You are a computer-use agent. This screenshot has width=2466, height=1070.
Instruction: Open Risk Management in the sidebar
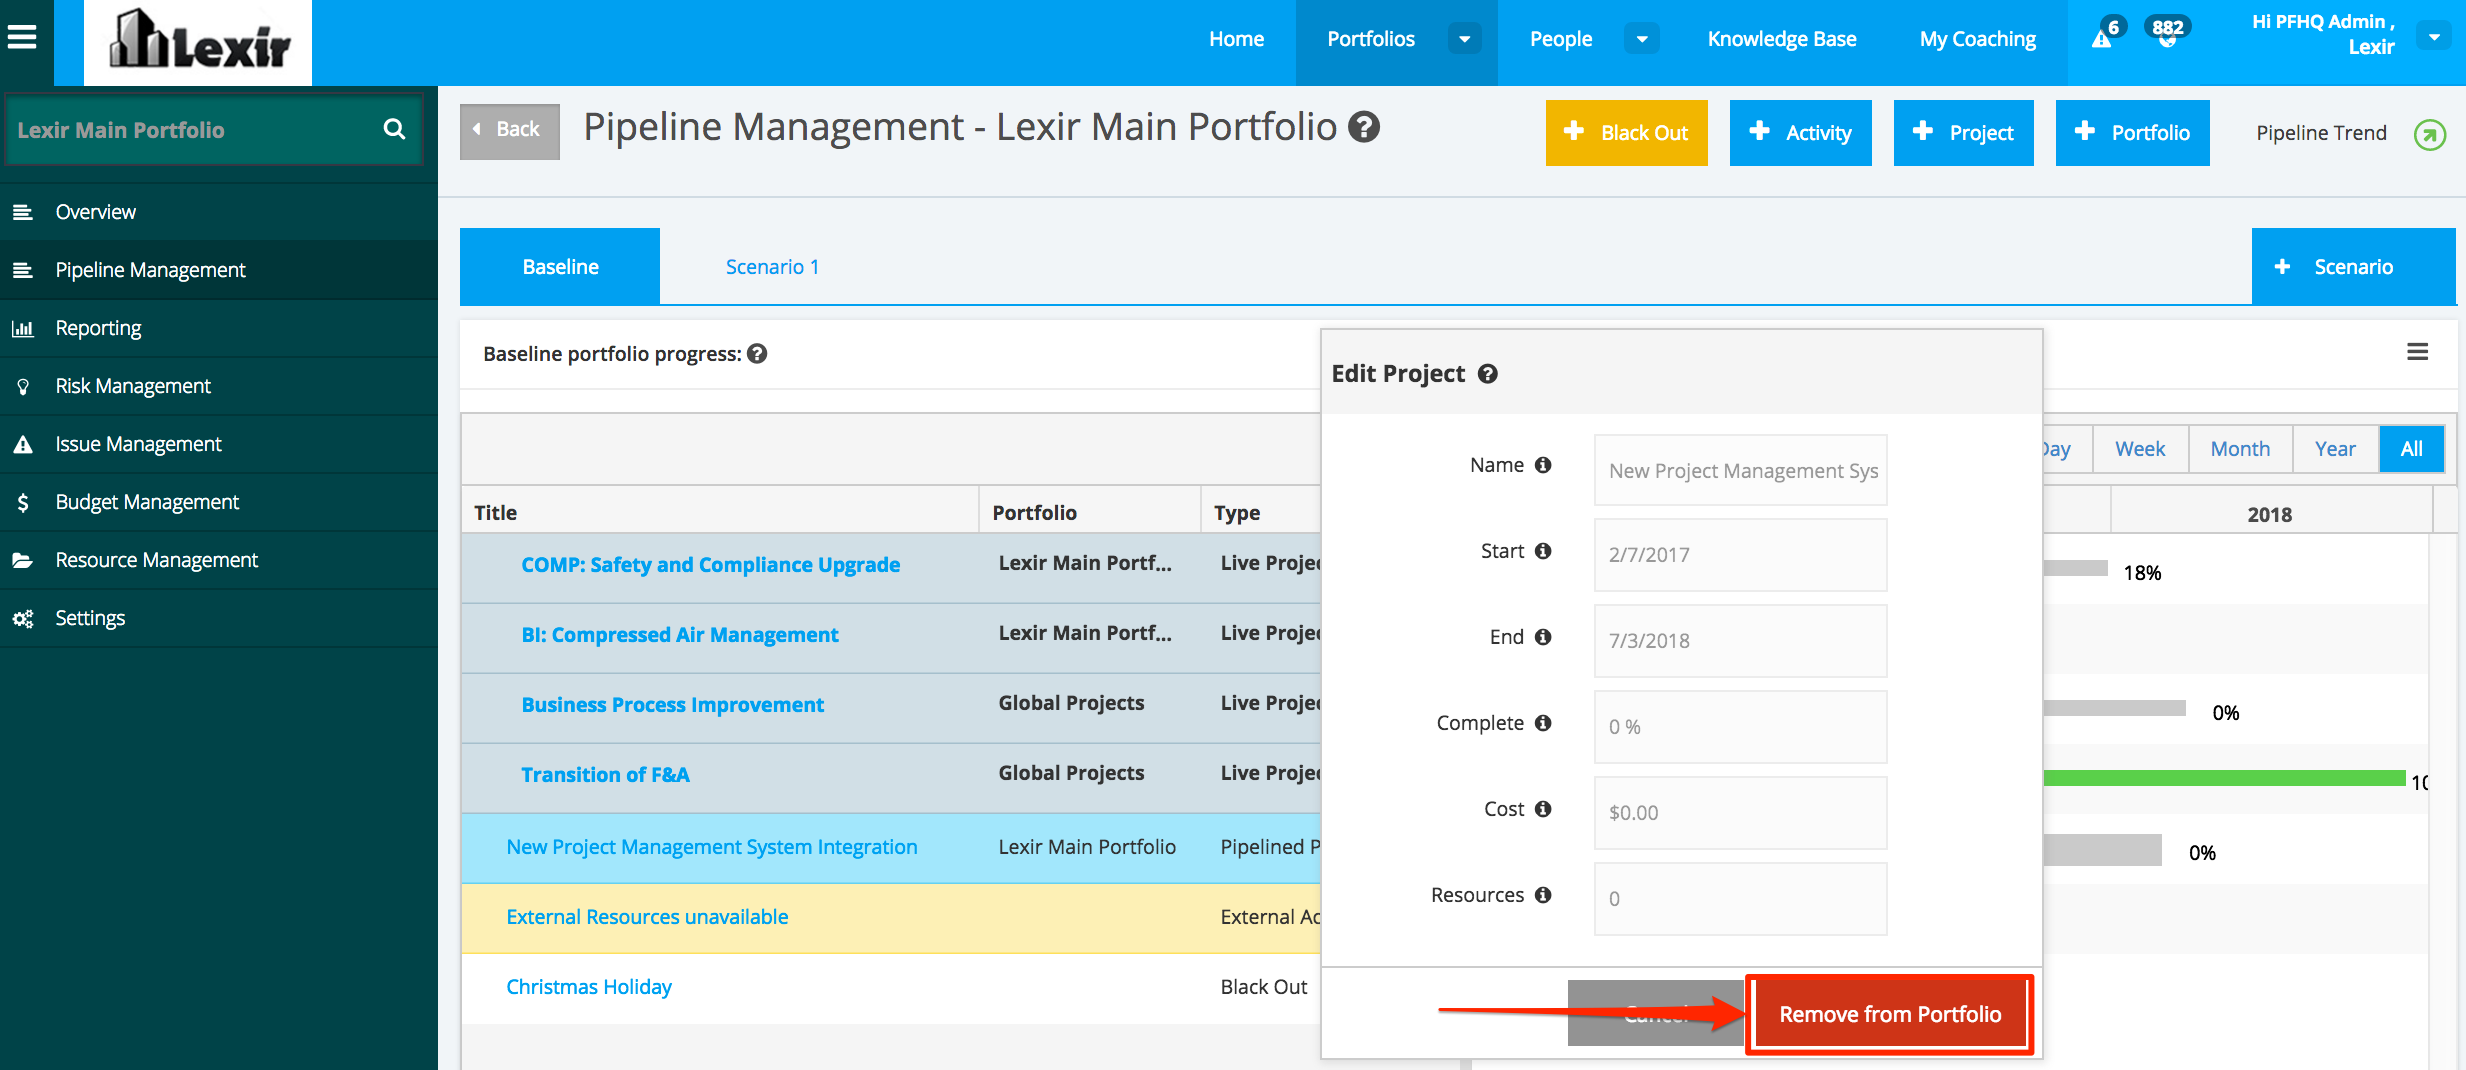219,386
